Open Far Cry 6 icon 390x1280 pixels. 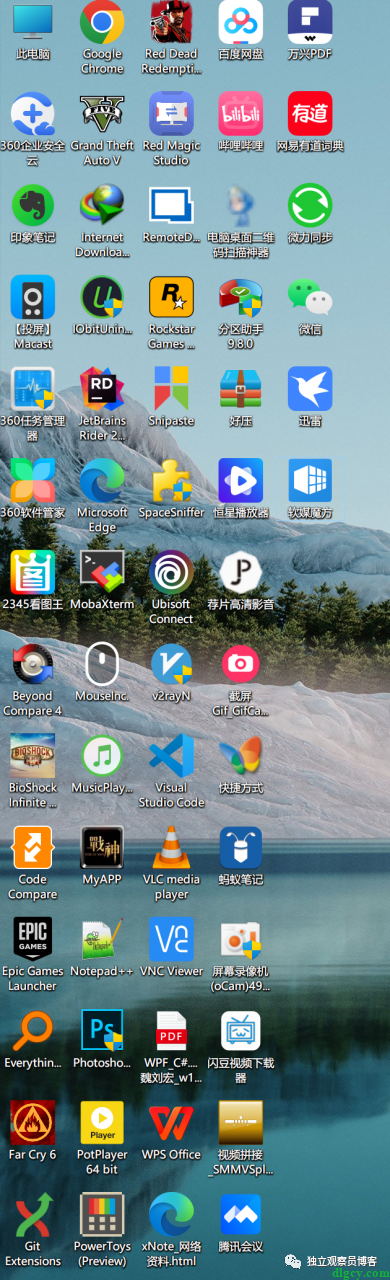pos(32,1122)
